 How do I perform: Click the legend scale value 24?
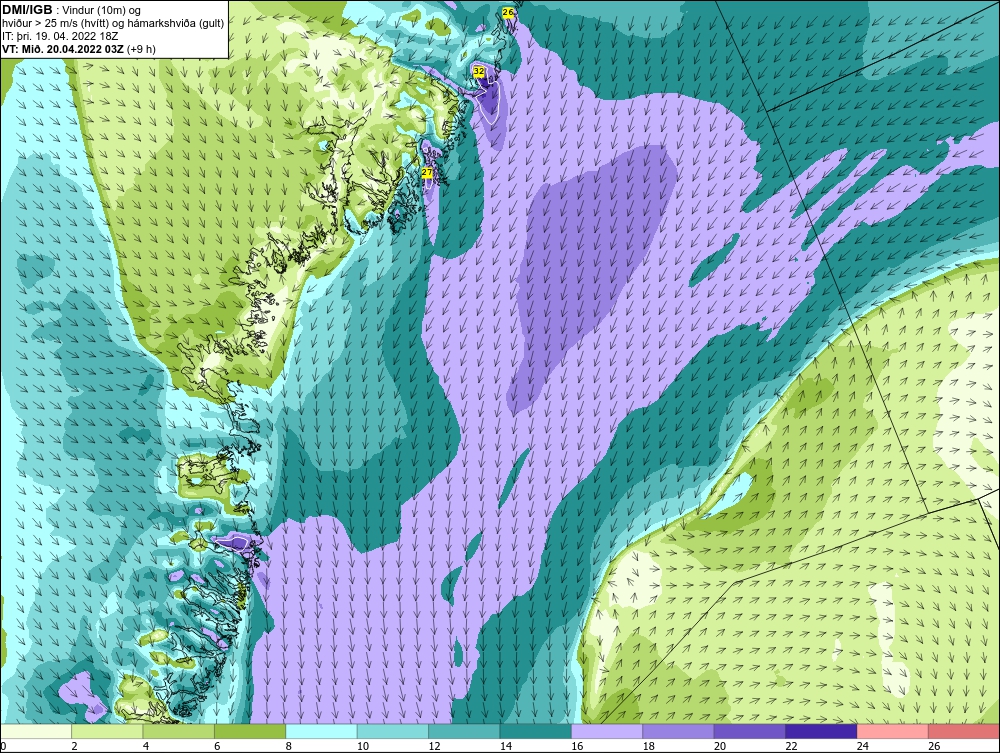[x=863, y=746]
